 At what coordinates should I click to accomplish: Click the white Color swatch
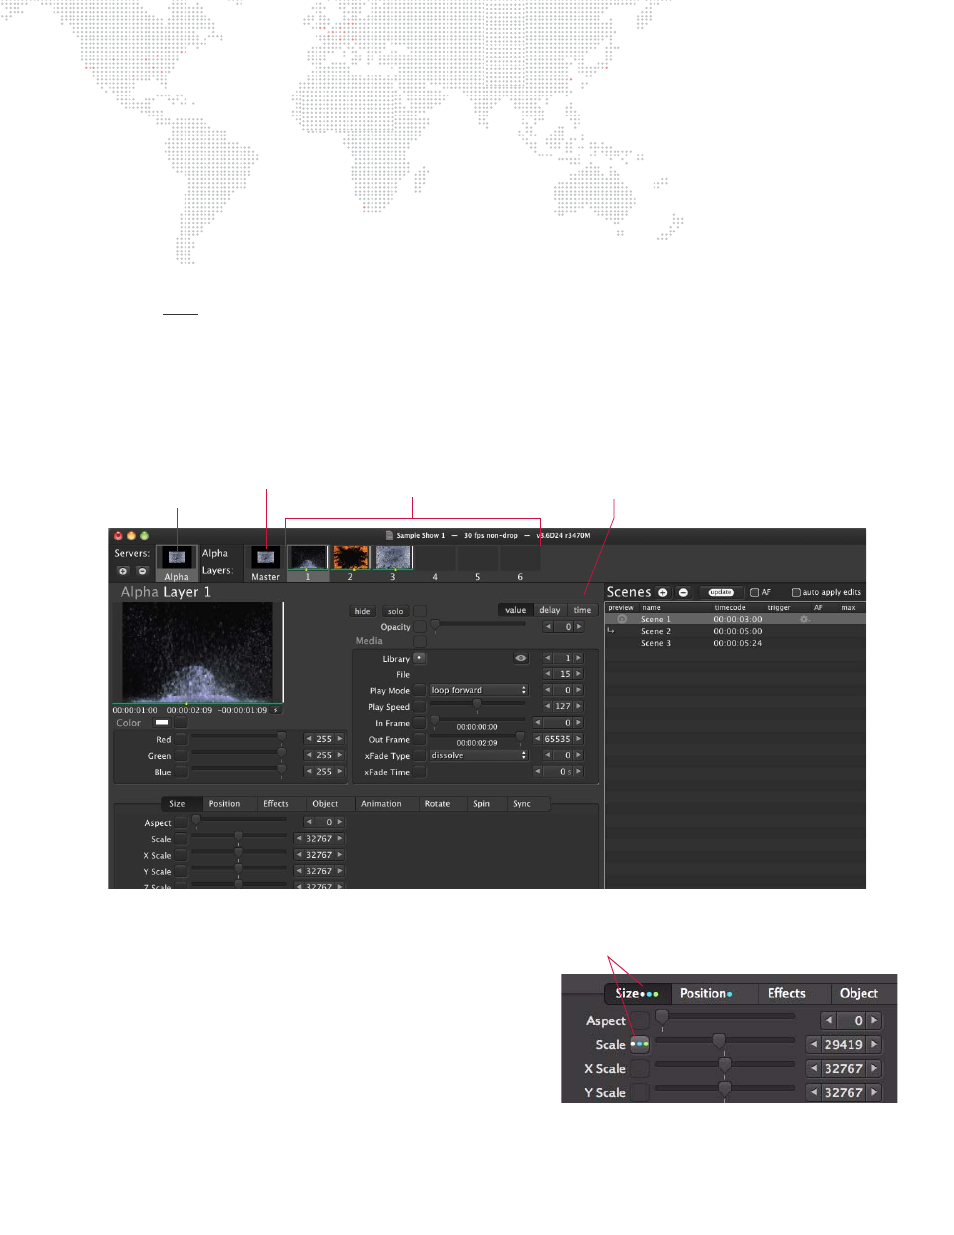pos(162,723)
